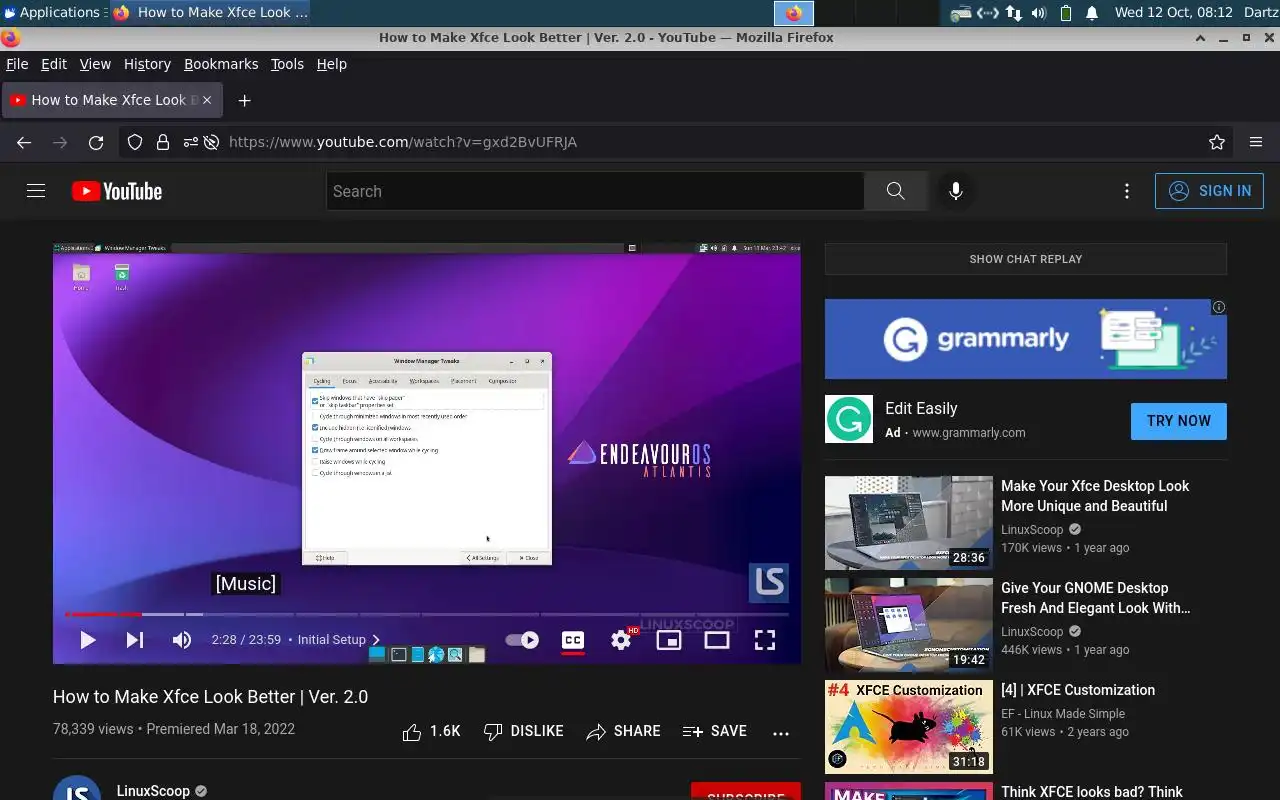Open Firefox Bookmarks menu
This screenshot has width=1280, height=800.
tap(221, 64)
